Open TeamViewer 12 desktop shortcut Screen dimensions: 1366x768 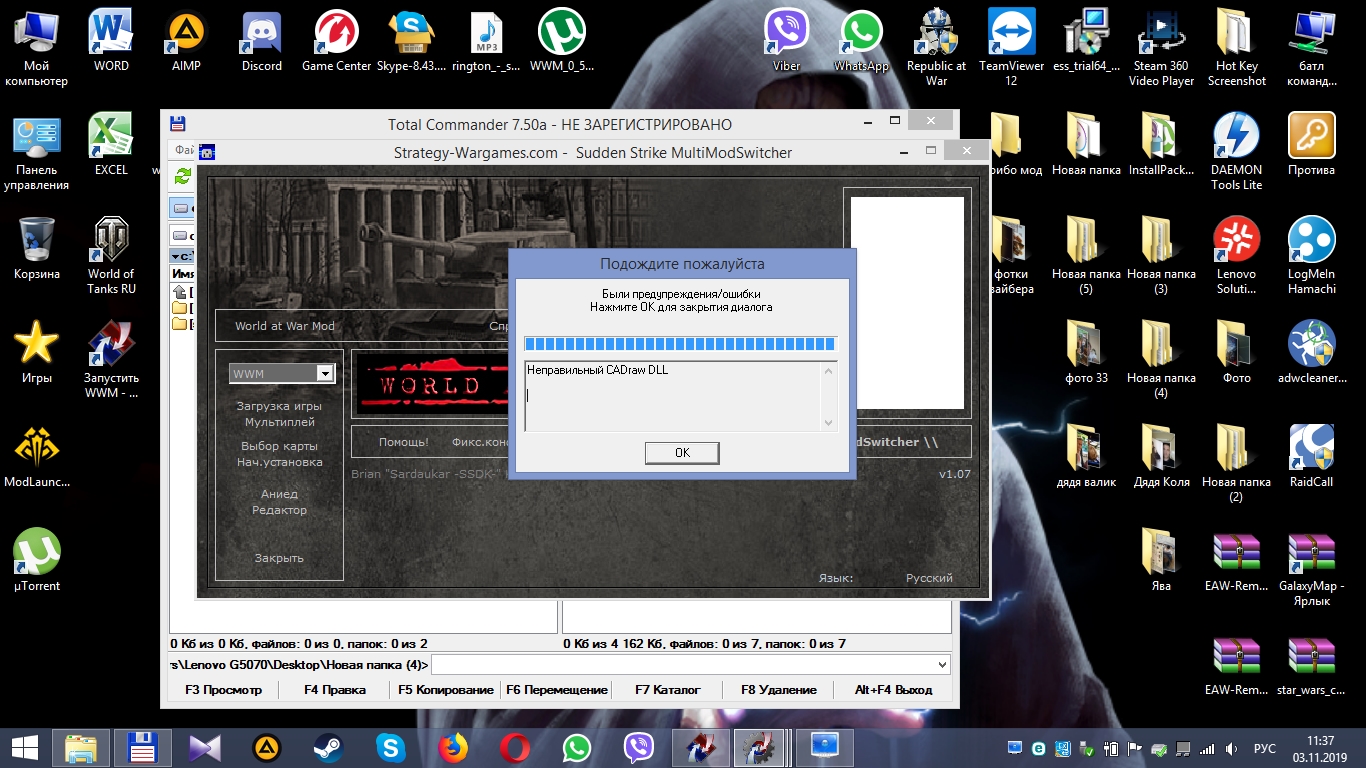(1011, 47)
